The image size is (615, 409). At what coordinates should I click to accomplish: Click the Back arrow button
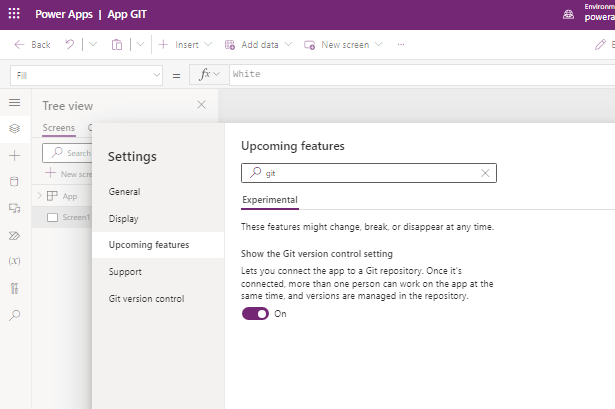[x=32, y=45]
